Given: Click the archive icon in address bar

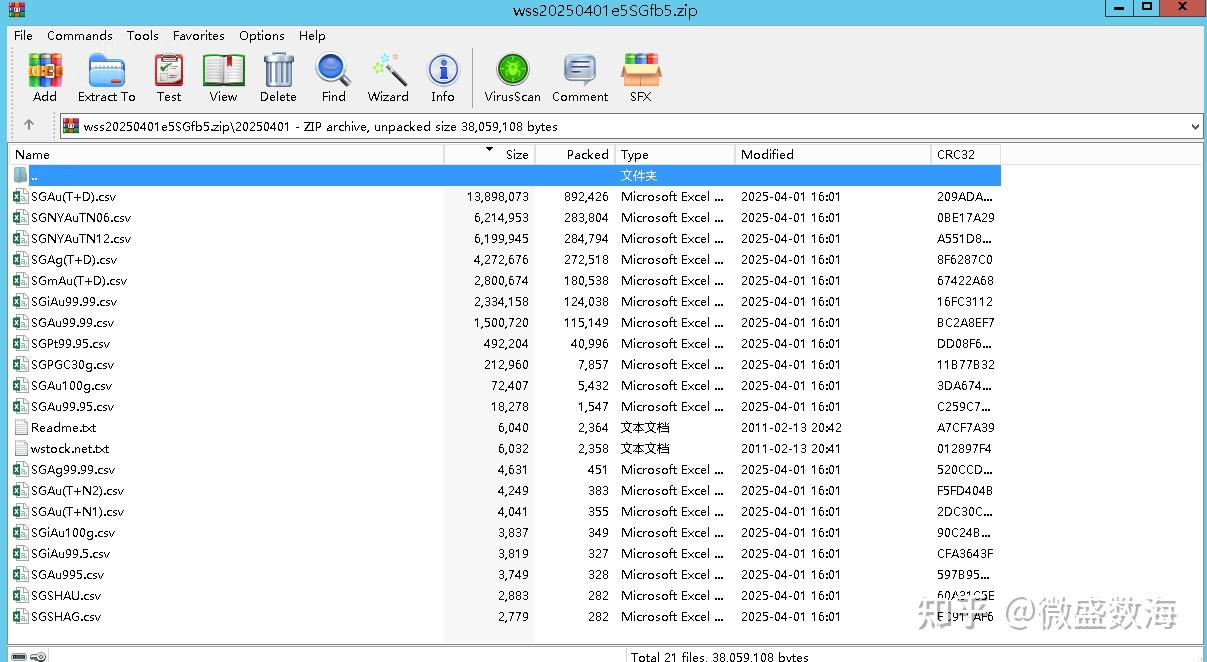Looking at the screenshot, I should click(71, 126).
